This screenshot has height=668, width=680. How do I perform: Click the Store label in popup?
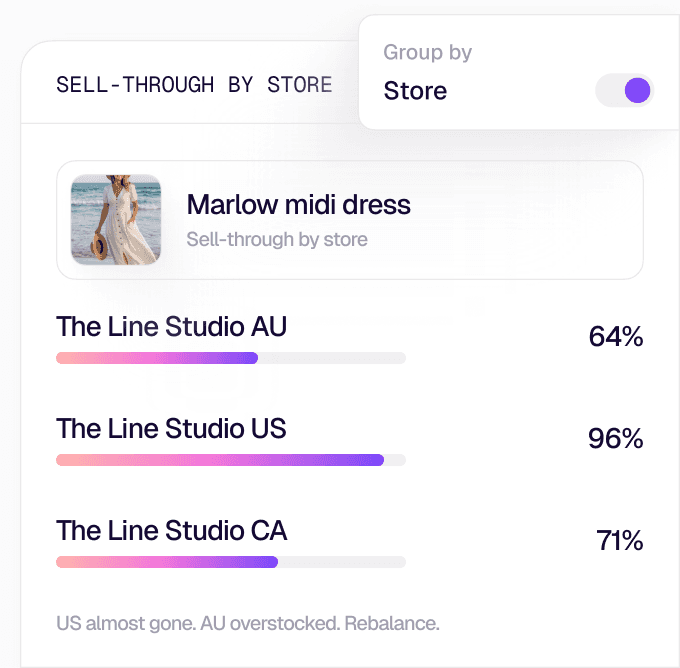pyautogui.click(x=415, y=91)
